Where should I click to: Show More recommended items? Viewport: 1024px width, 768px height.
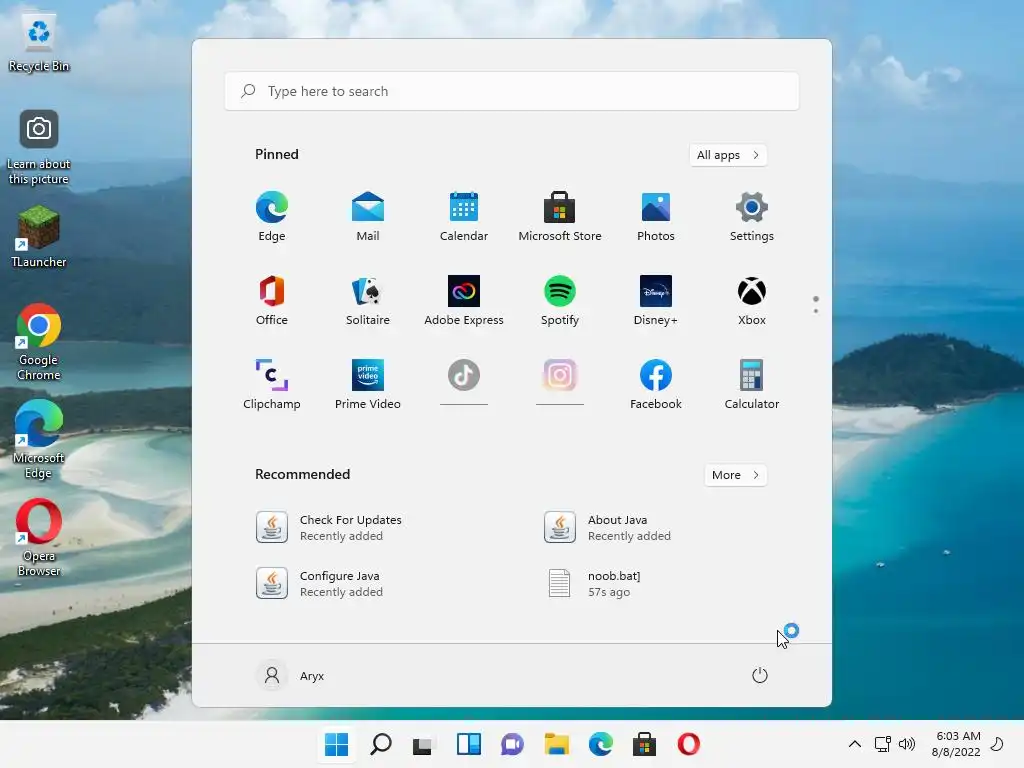coord(735,475)
